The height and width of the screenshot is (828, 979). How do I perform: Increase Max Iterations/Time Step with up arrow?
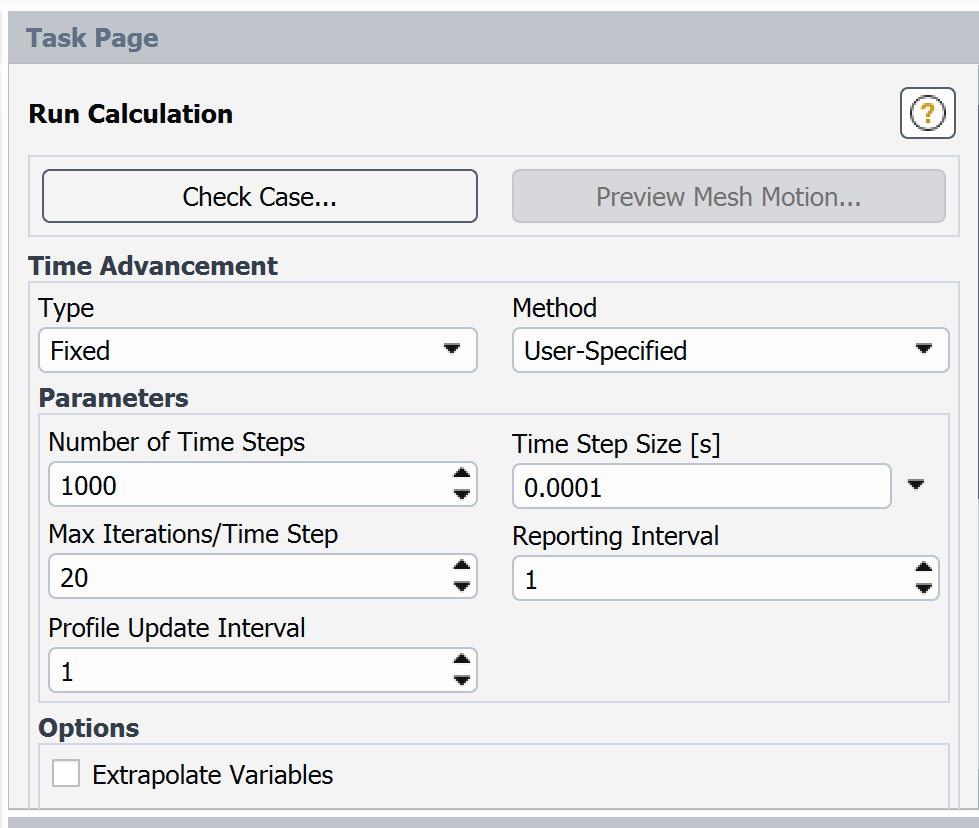461,568
